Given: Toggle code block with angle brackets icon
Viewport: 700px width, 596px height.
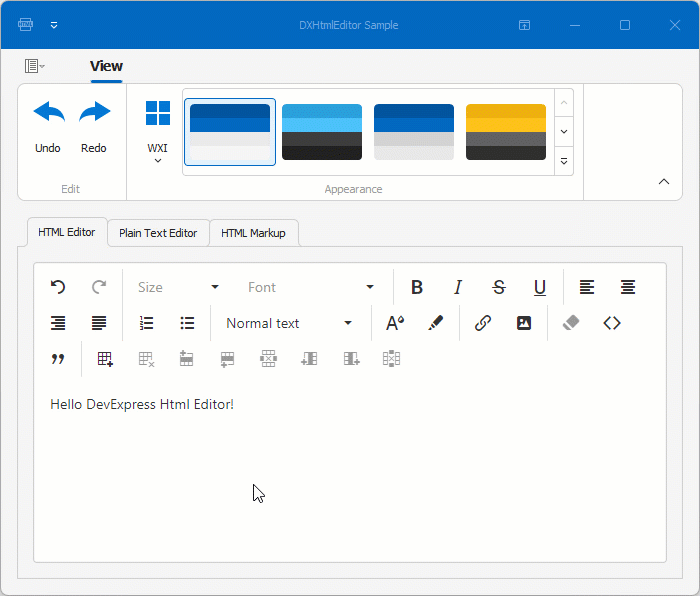Looking at the screenshot, I should [612, 323].
